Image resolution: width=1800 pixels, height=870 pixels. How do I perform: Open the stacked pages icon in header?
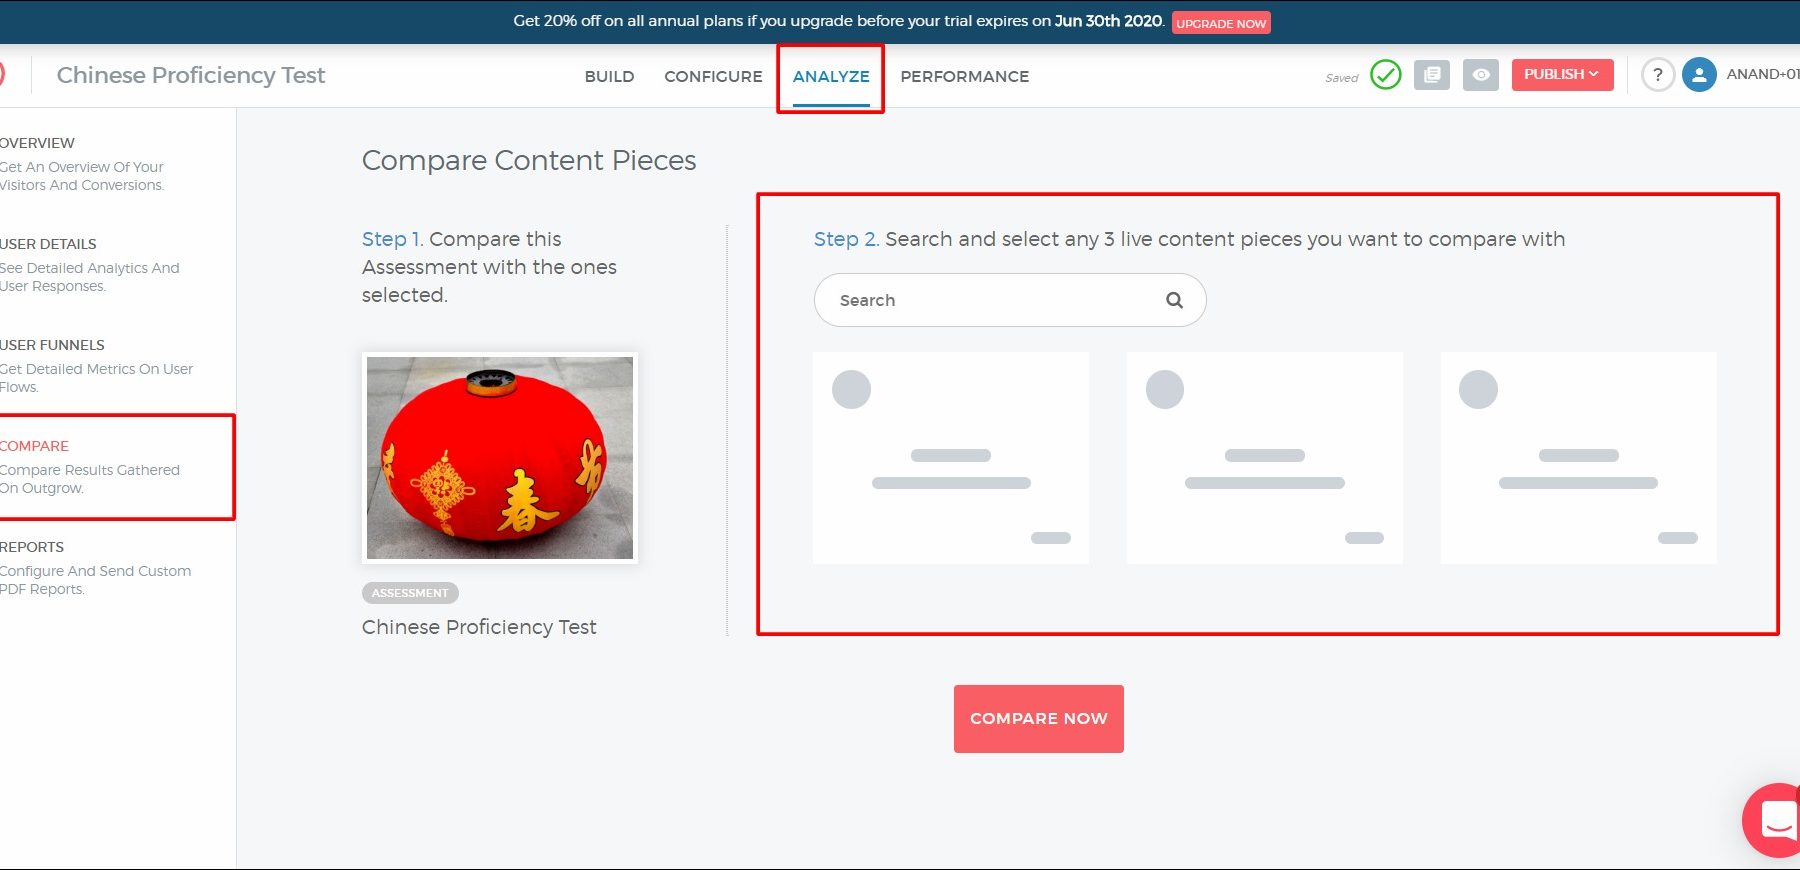point(1431,75)
